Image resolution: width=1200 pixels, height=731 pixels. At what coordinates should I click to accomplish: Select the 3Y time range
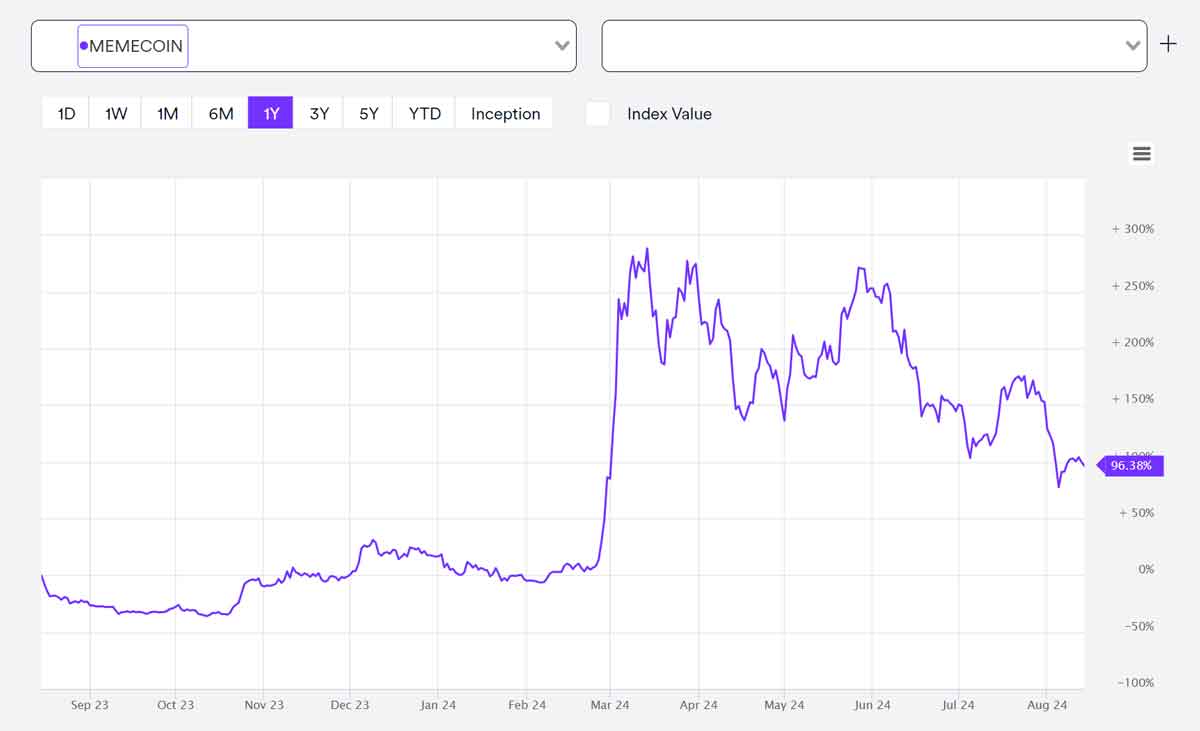319,114
